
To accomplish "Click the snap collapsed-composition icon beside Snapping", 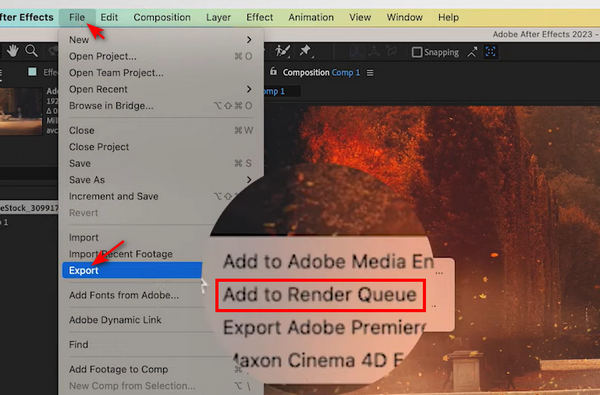I will (x=472, y=52).
